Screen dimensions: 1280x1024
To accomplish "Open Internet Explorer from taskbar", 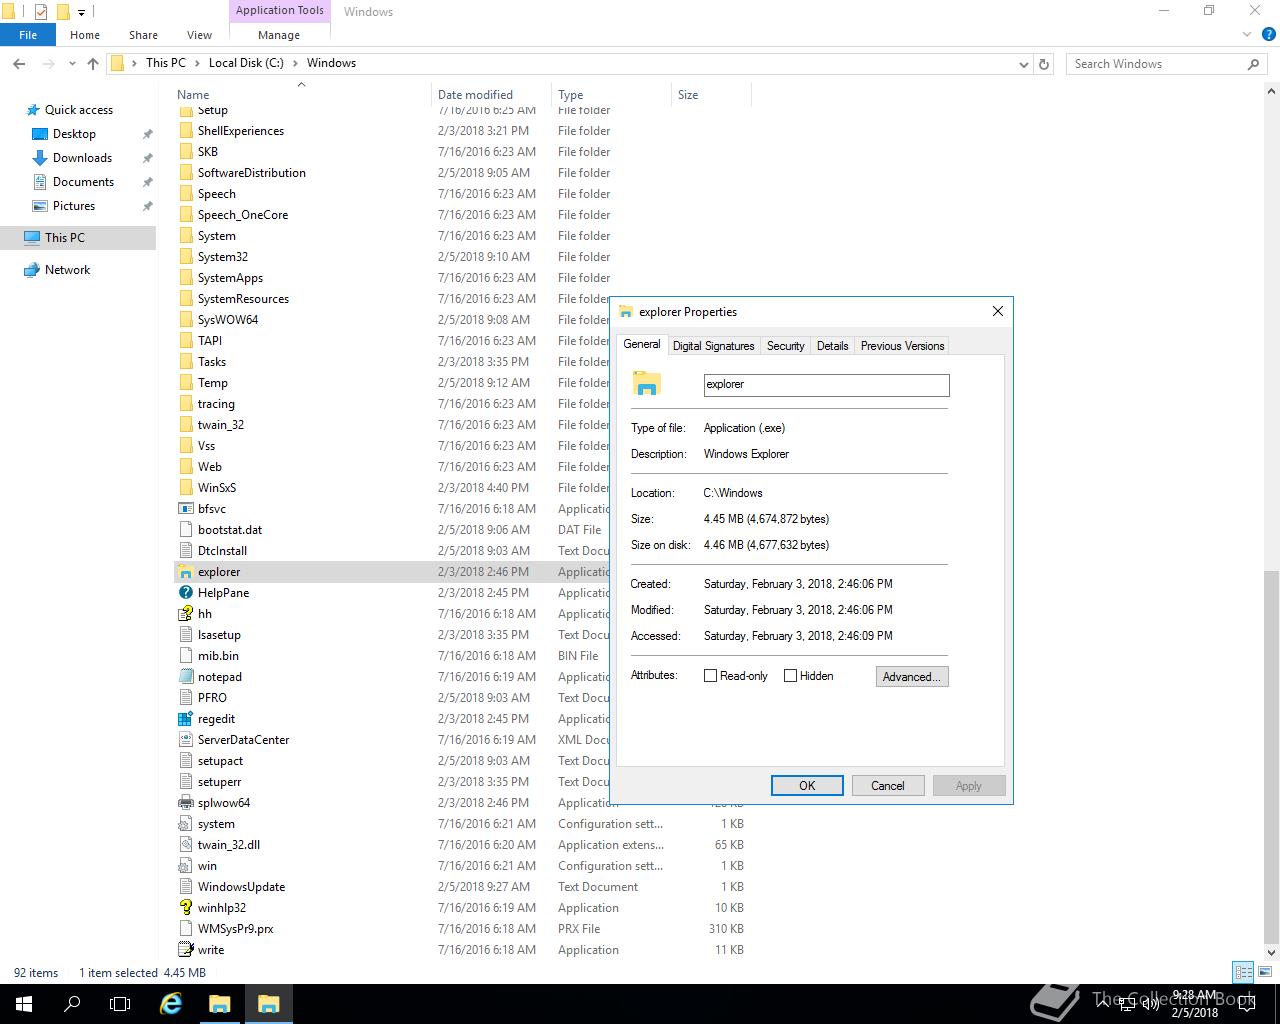I will (172, 1004).
